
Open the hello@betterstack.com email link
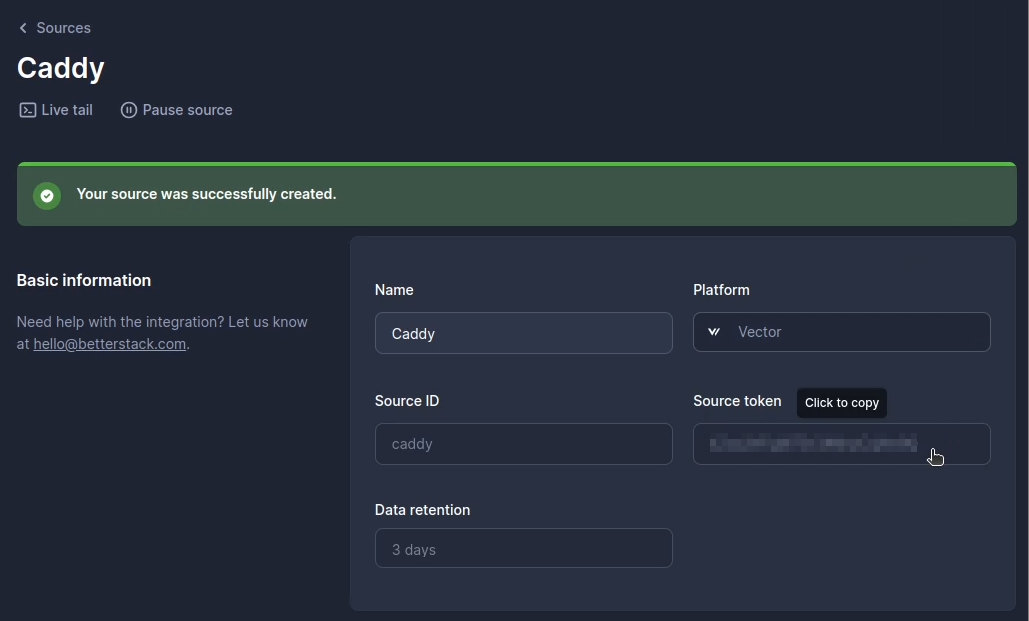110,344
